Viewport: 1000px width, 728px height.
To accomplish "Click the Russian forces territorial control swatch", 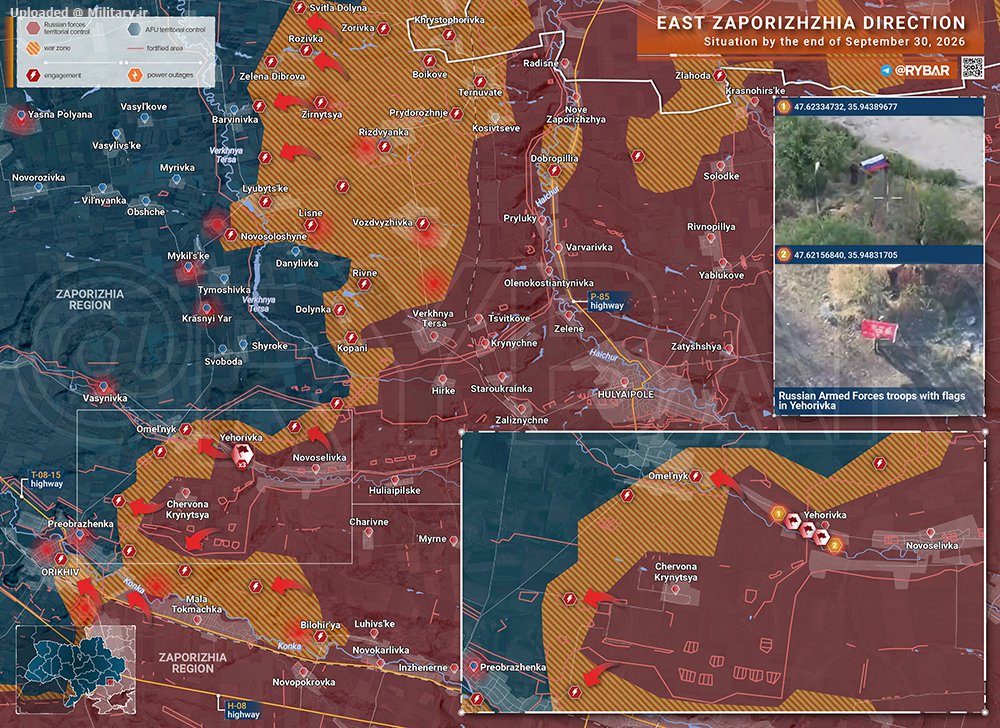I will coord(33,28).
